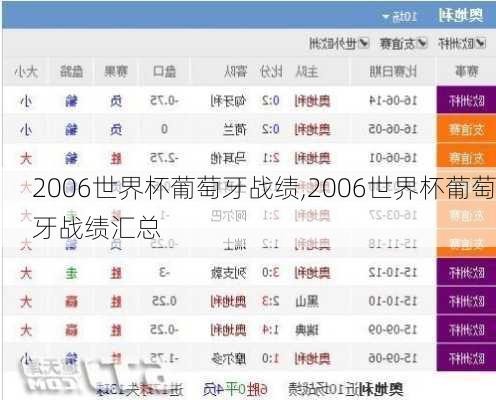Click the -2.75 handicap value
496x400 pixels.
(x=164, y=157)
